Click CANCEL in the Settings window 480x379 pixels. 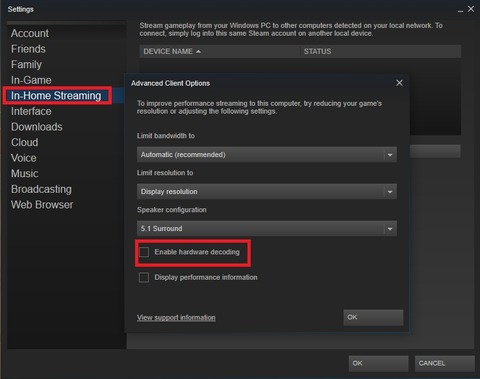tap(445, 363)
